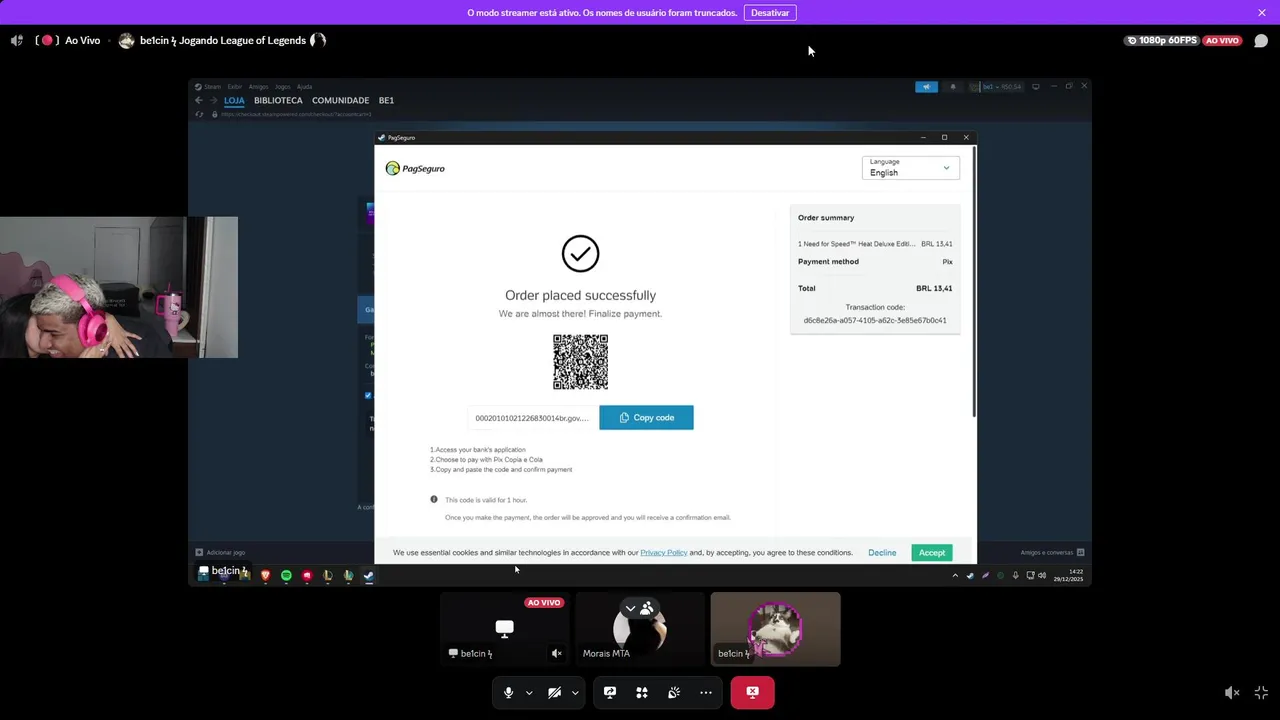Open Steam menu in Steam menu bar
The width and height of the screenshot is (1280, 720).
click(210, 87)
